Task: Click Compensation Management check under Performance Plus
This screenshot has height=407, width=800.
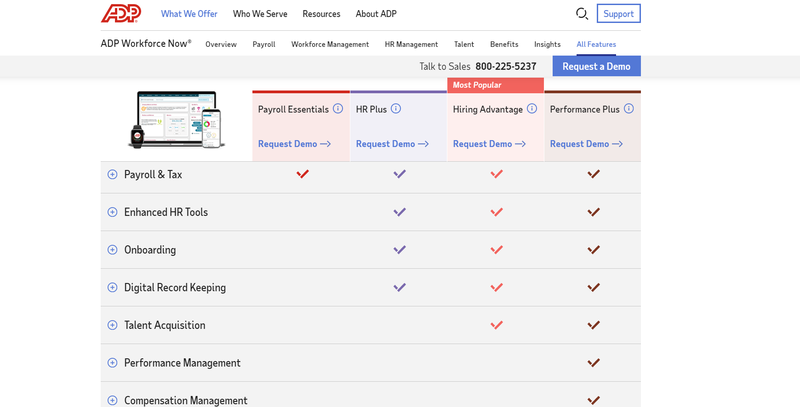Action: click(593, 400)
